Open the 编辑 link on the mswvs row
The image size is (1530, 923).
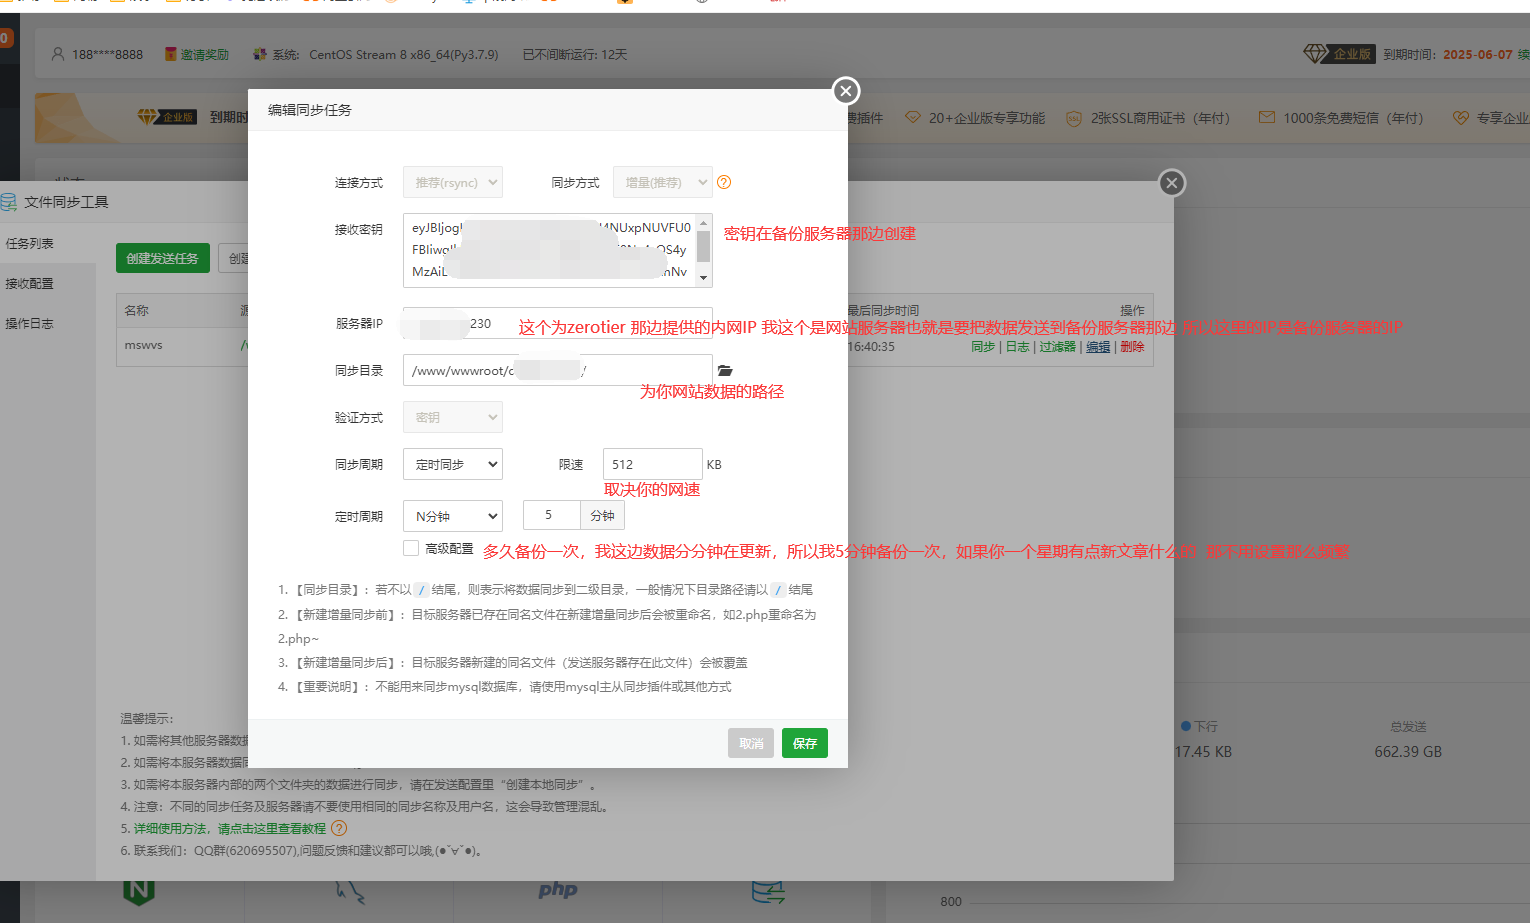tap(1097, 346)
